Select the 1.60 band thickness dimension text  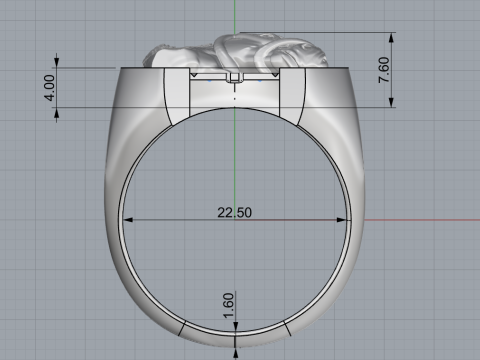click(229, 306)
